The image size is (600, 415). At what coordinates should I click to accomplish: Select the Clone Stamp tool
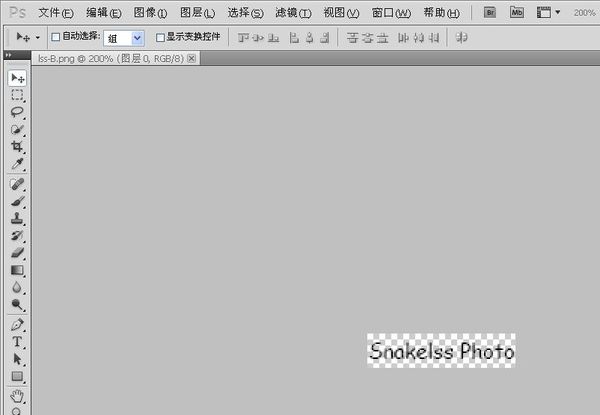tap(17, 219)
